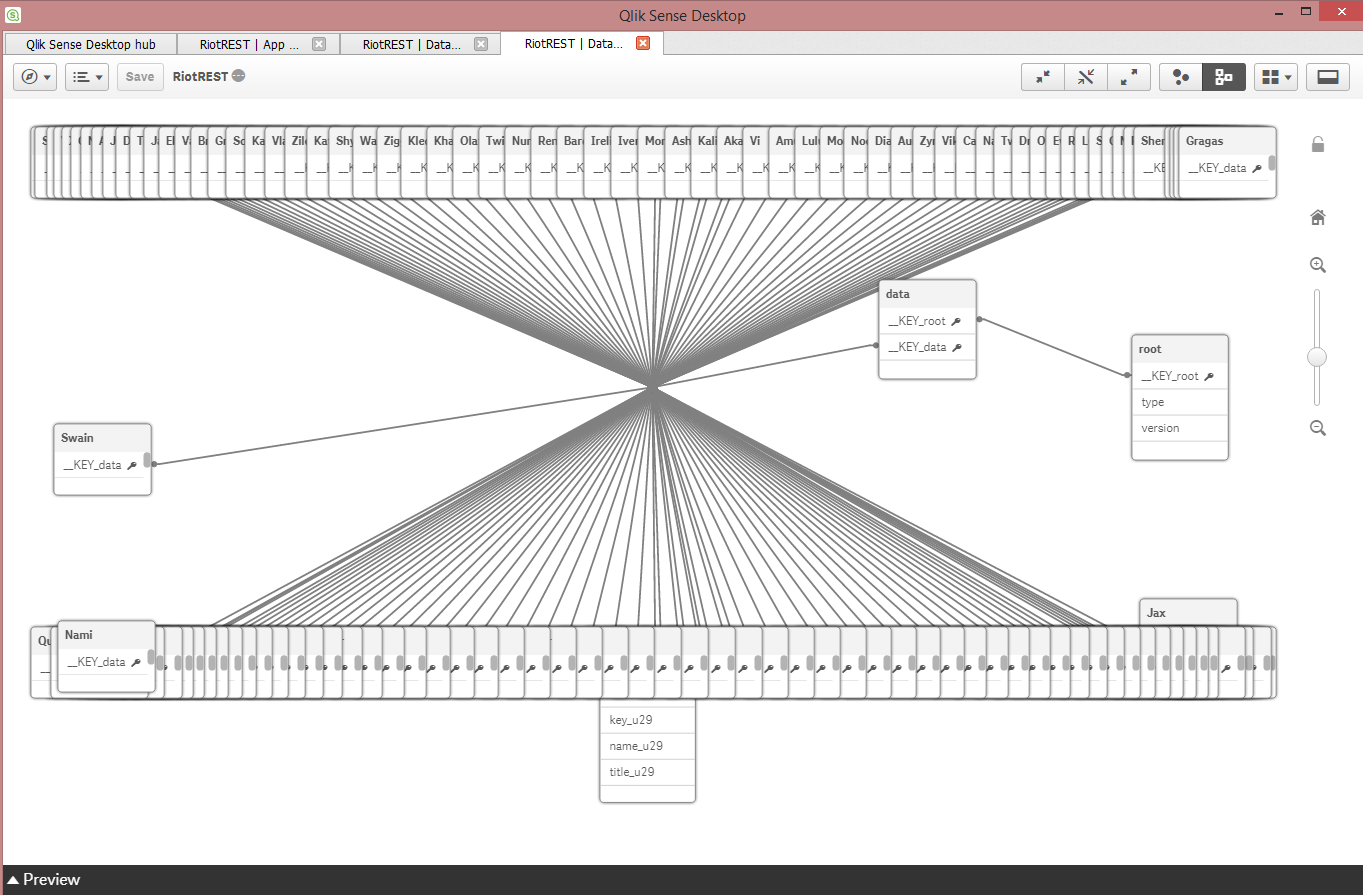Select the collapse-all tables icon
The height and width of the screenshot is (895, 1363).
(1042, 76)
